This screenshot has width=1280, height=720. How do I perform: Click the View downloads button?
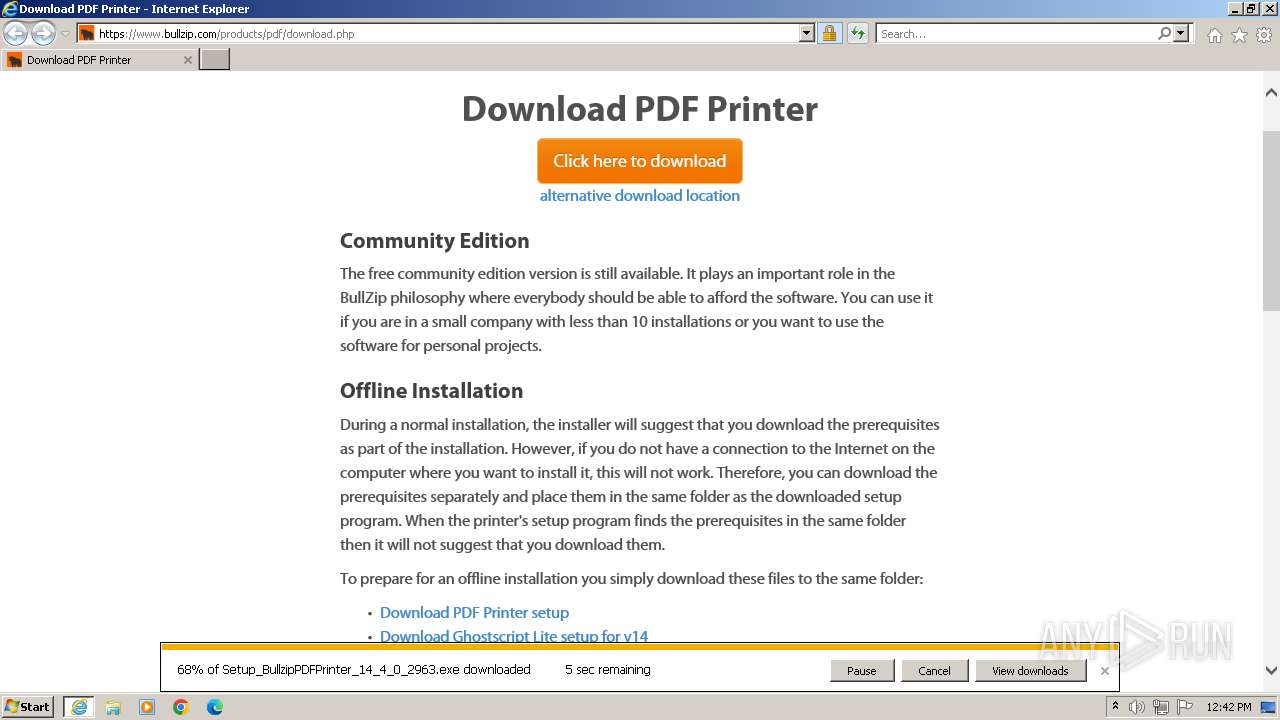(x=1030, y=671)
